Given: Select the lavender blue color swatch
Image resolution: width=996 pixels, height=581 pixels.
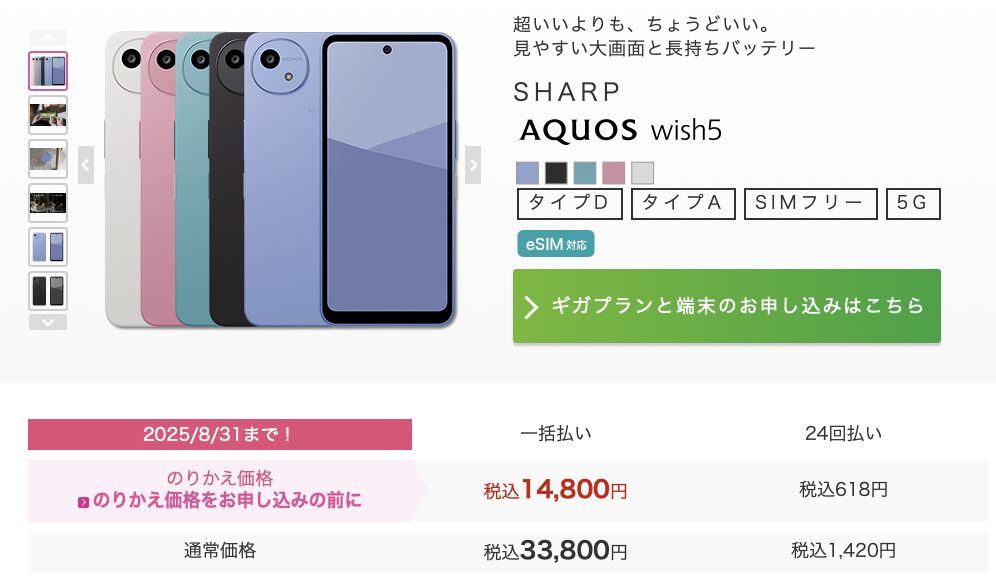Looking at the screenshot, I should (527, 173).
